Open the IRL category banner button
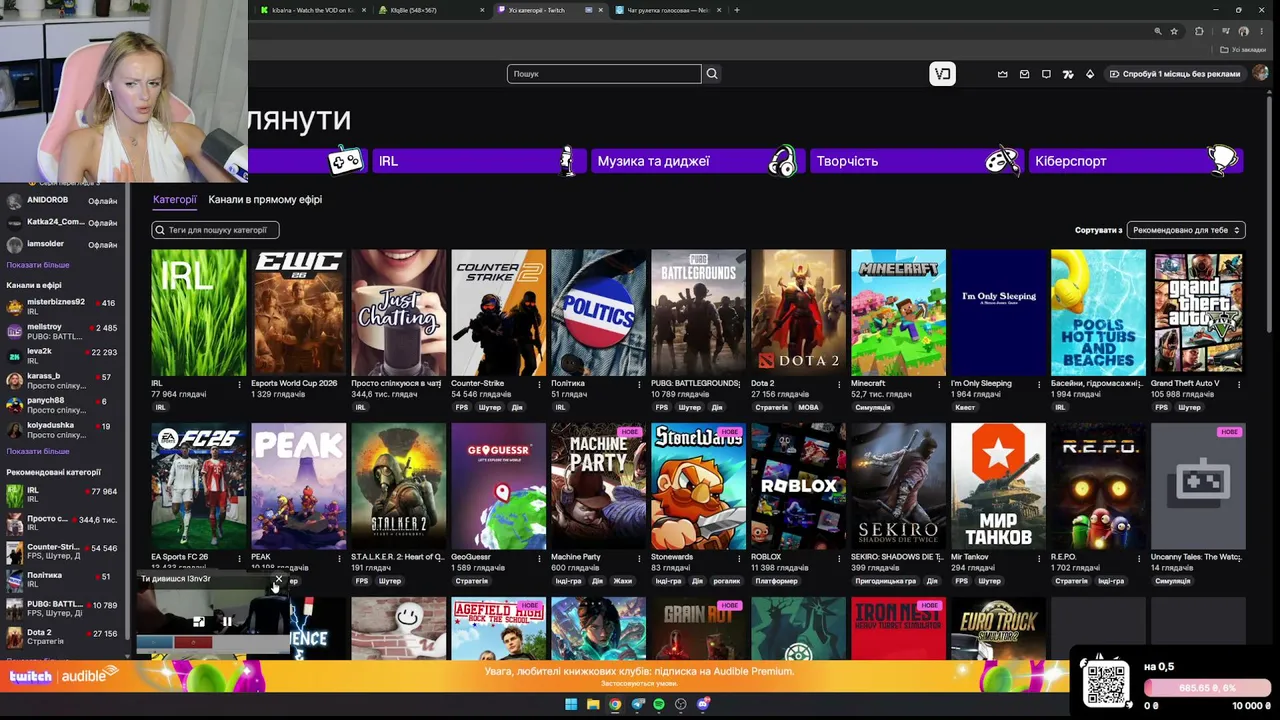 pyautogui.click(x=479, y=161)
